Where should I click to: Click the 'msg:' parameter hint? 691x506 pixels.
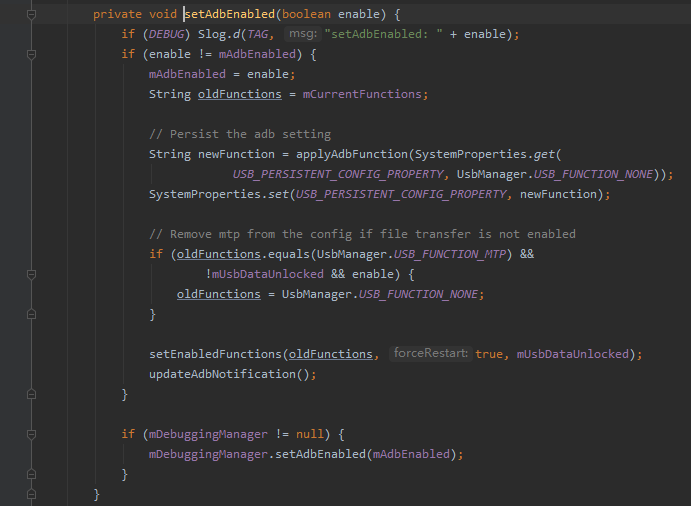[303, 34]
